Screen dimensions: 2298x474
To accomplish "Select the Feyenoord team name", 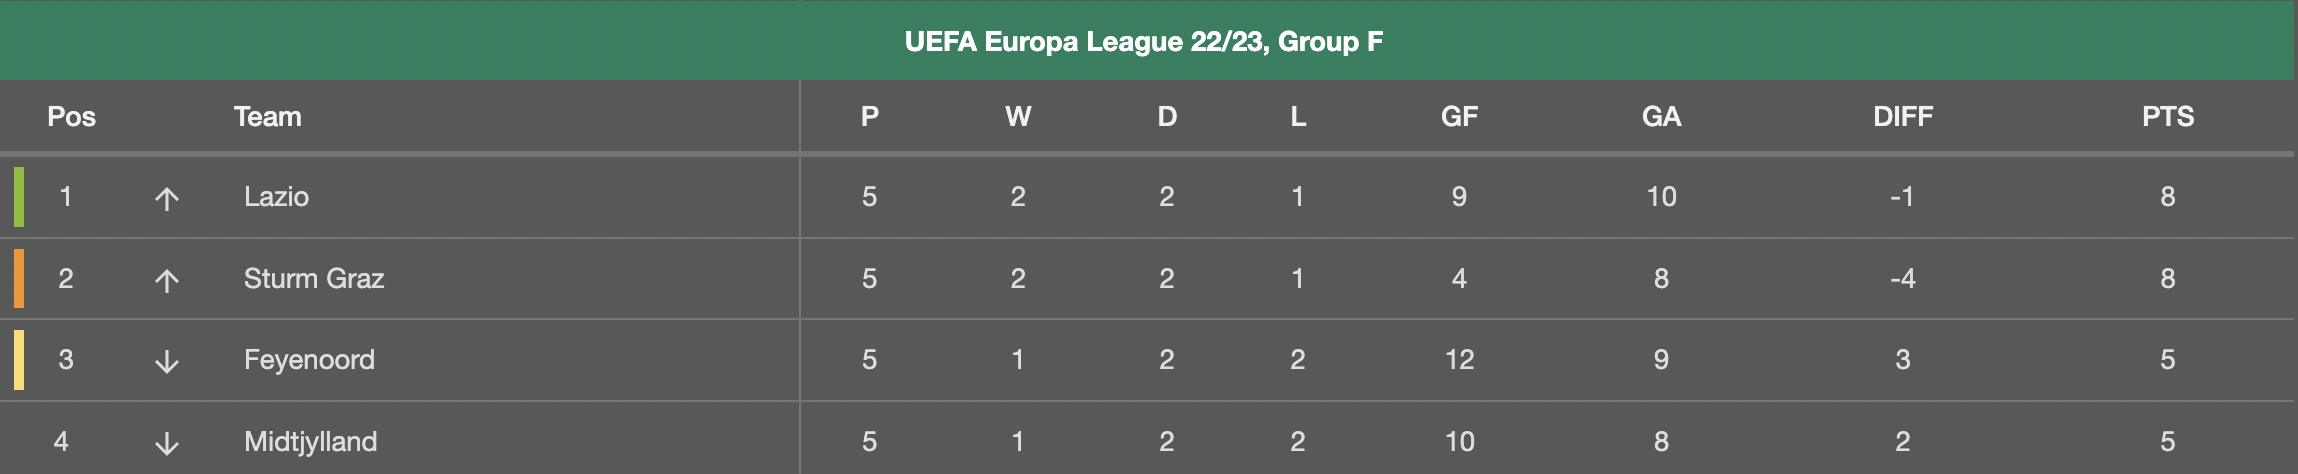I will pos(309,360).
